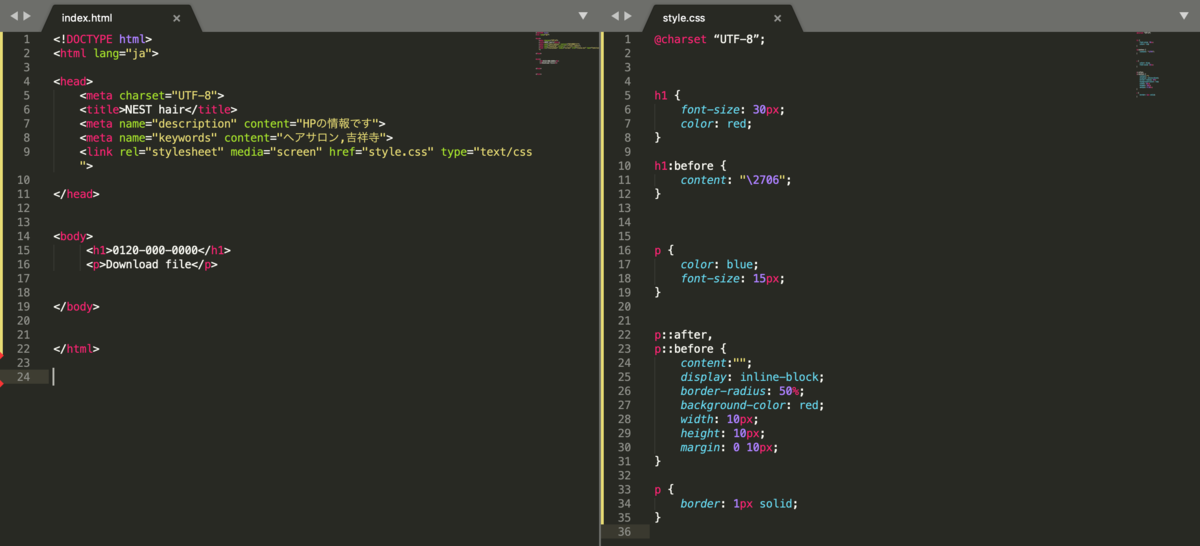Image resolution: width=1200 pixels, height=546 pixels.
Task: Click the background-color: red declaration
Action: click(753, 405)
